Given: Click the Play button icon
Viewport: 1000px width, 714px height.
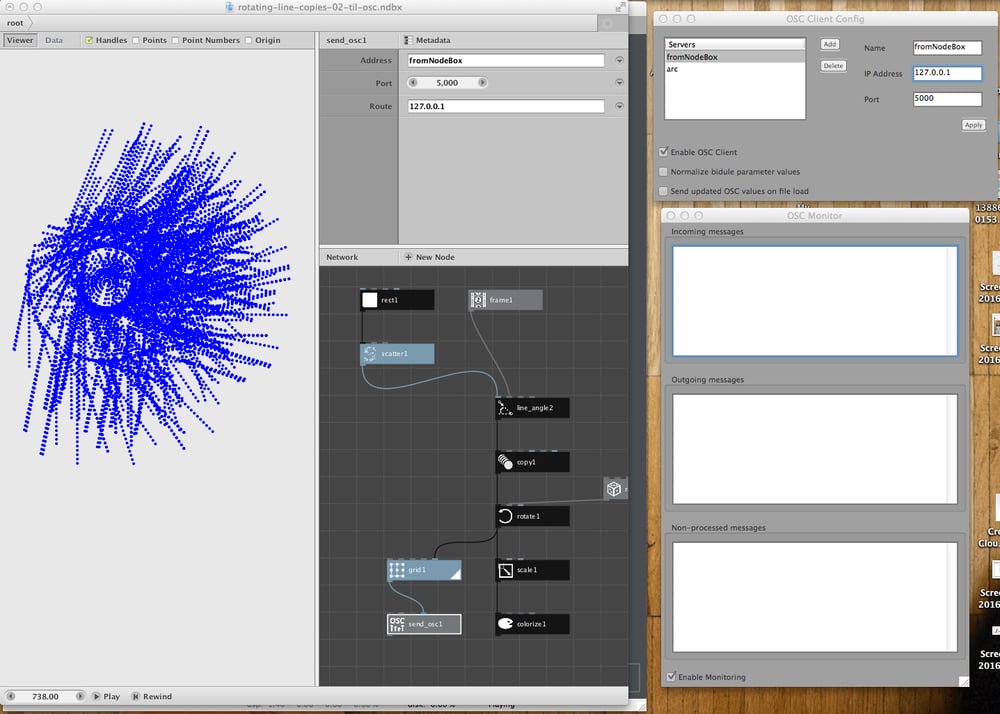Looking at the screenshot, I should [x=96, y=696].
